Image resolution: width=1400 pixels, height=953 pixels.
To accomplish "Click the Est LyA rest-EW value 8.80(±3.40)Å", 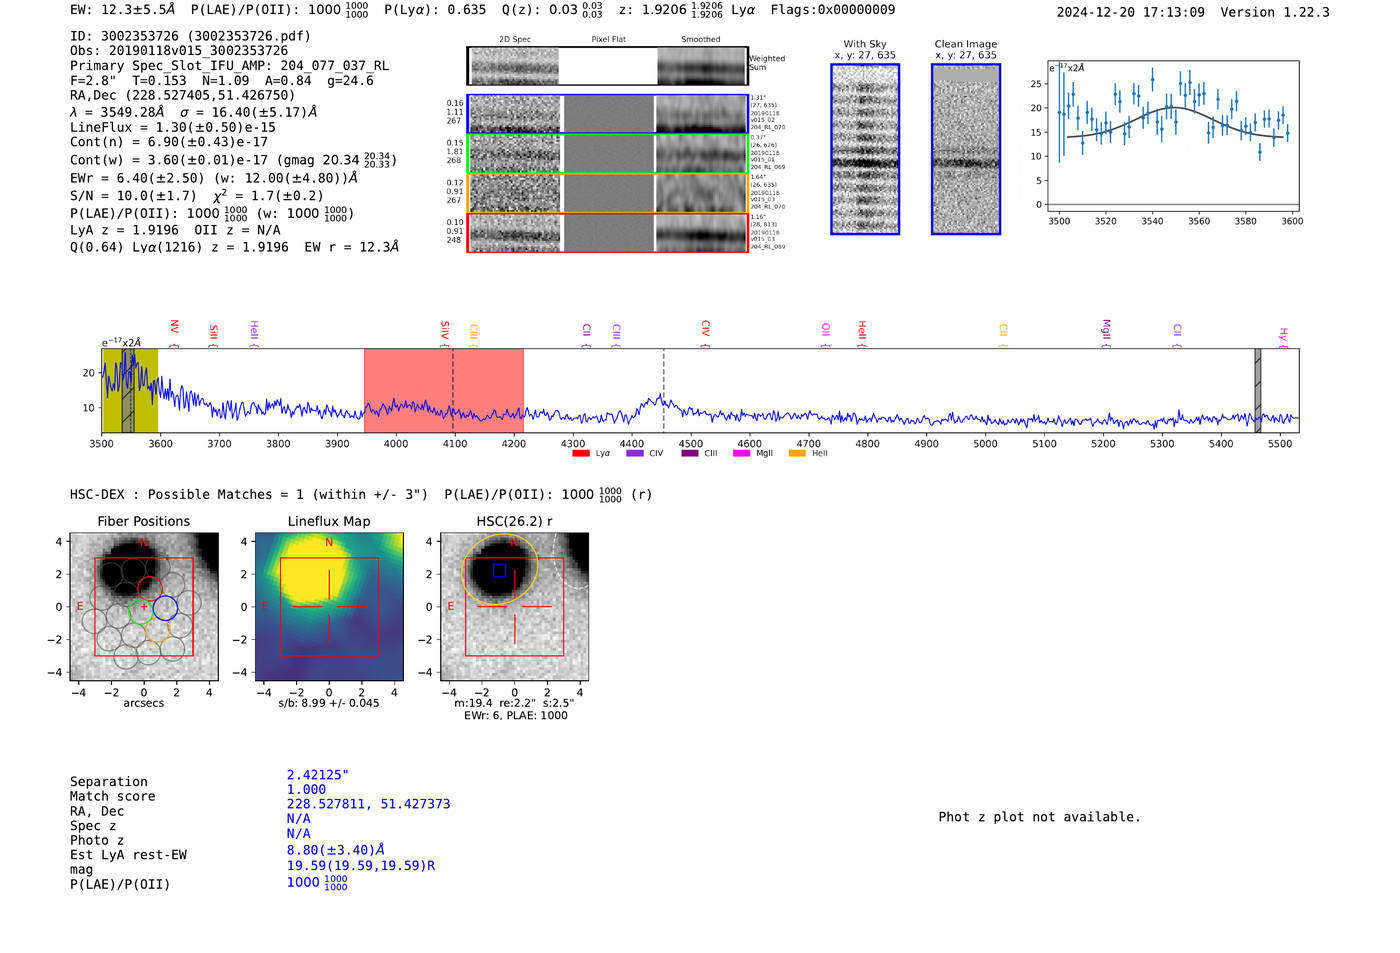I will tap(335, 850).
